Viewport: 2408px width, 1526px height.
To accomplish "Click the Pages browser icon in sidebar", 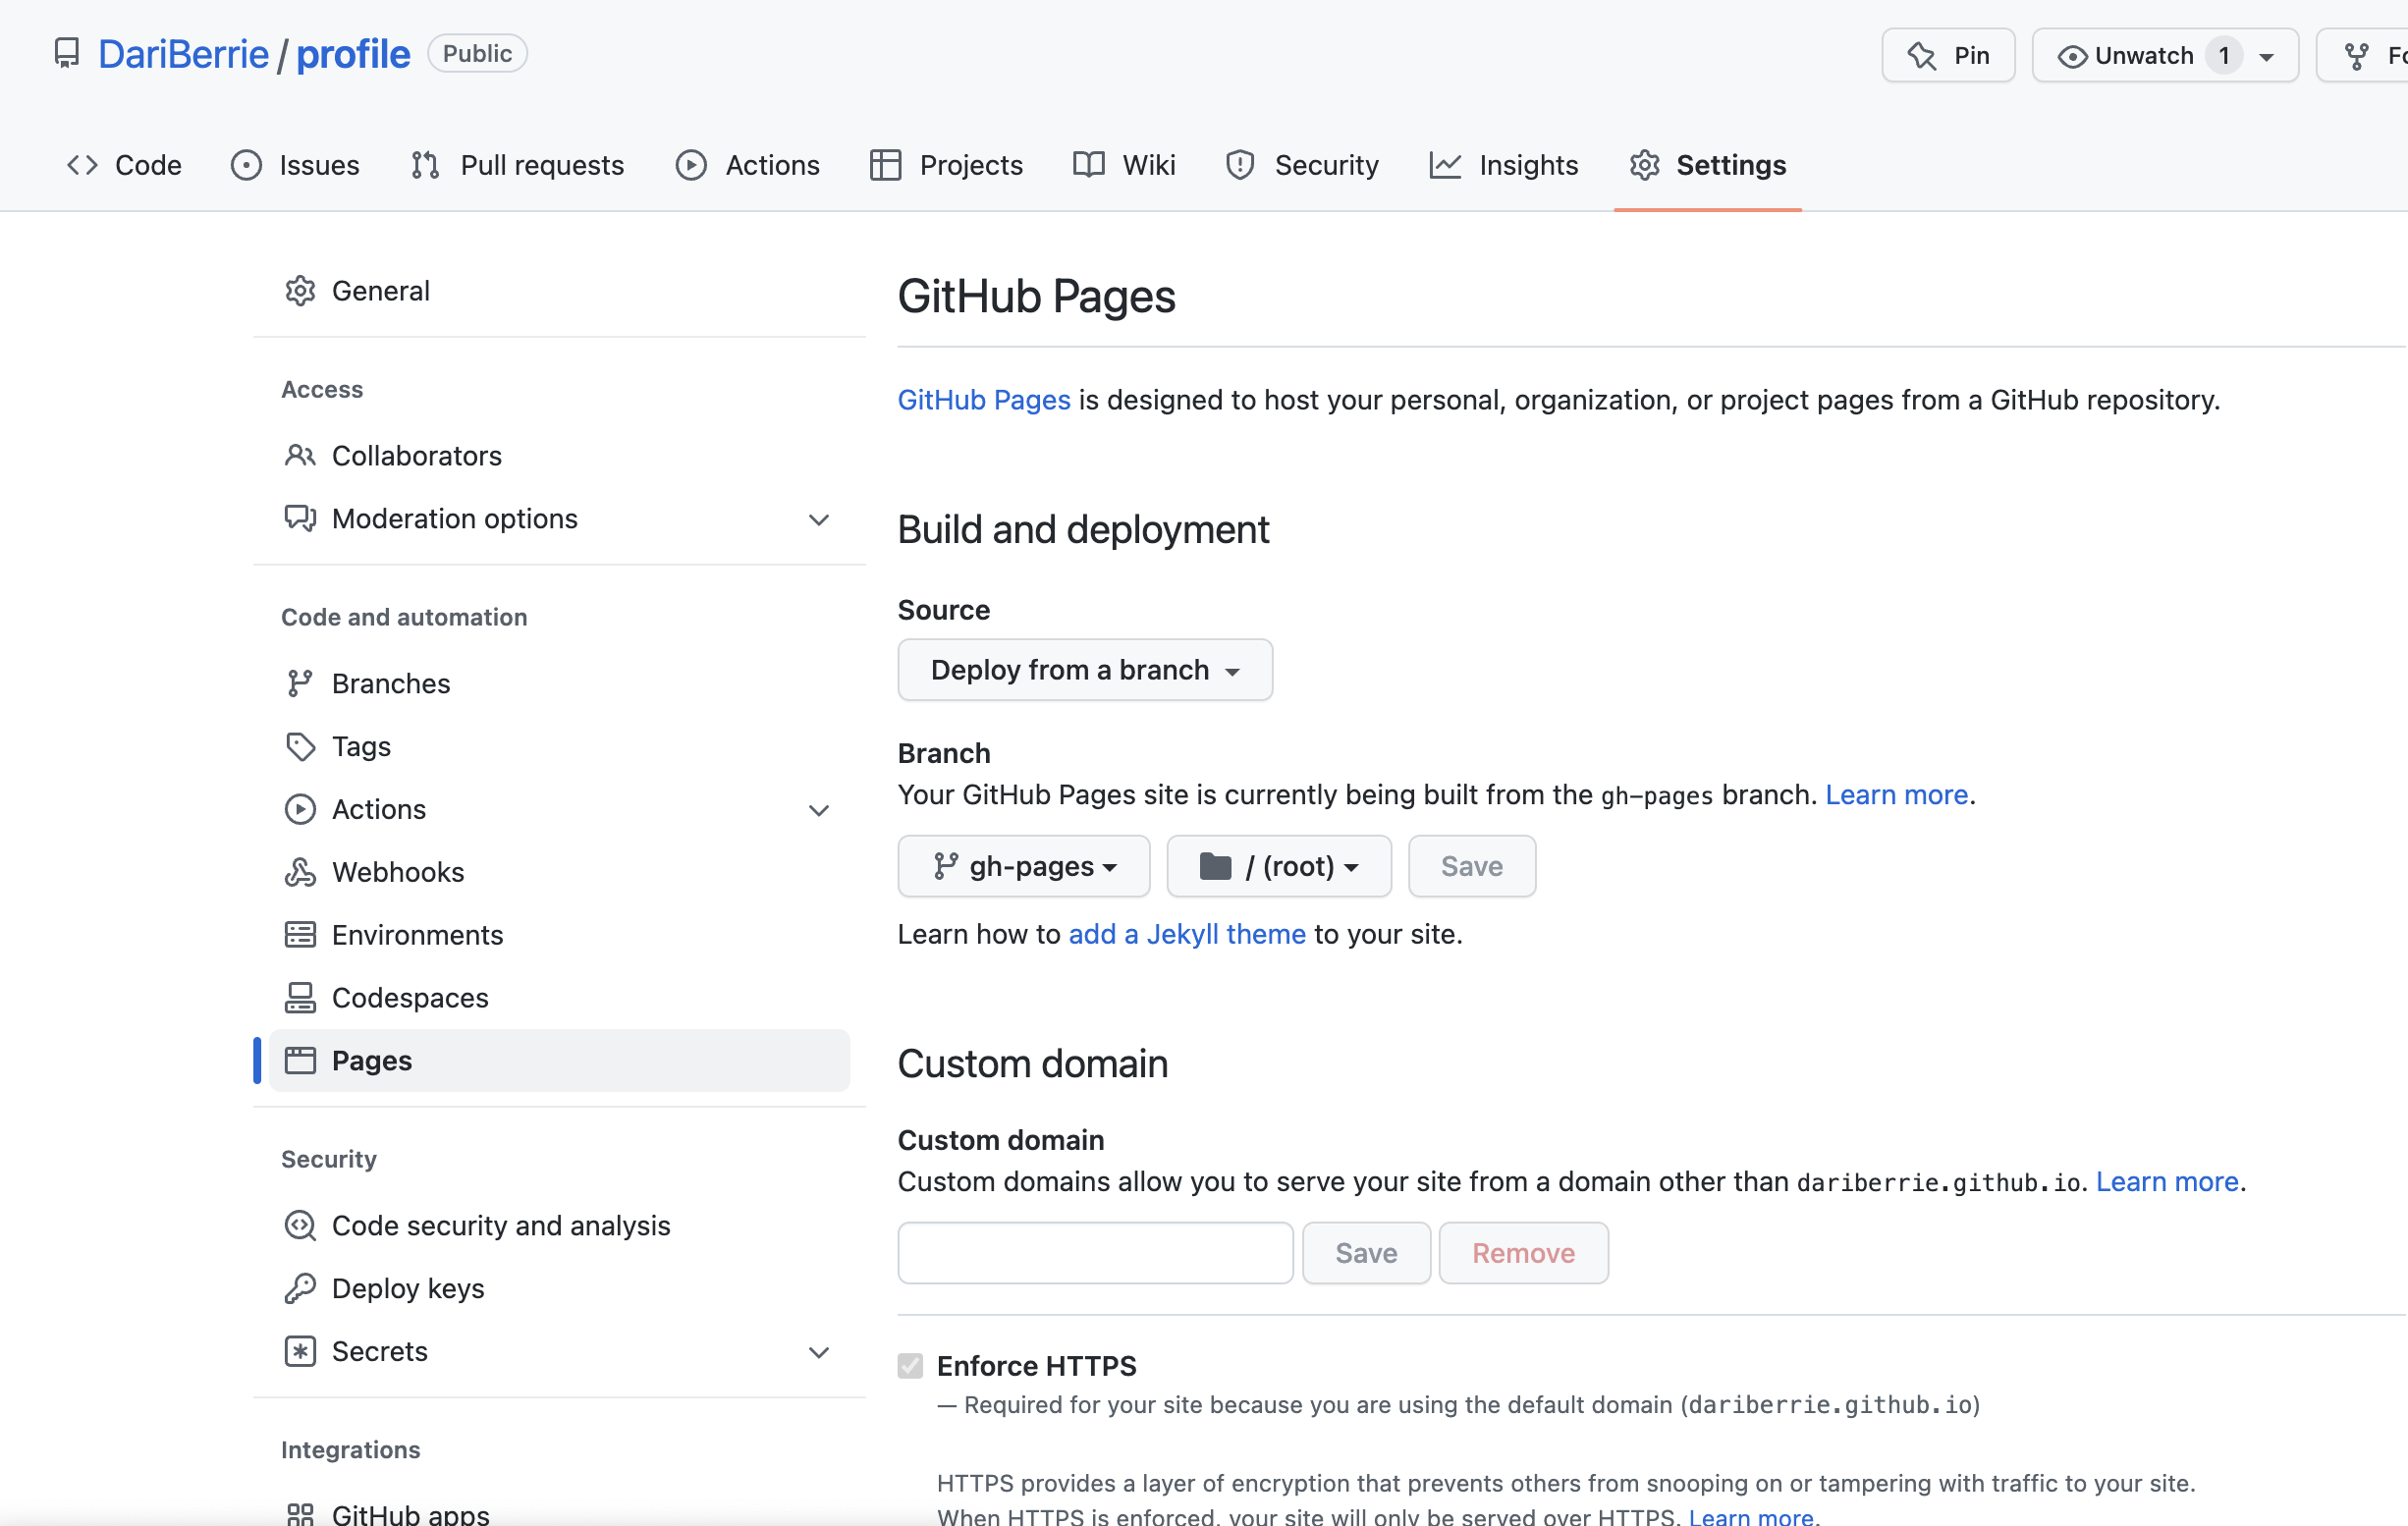I will [300, 1060].
